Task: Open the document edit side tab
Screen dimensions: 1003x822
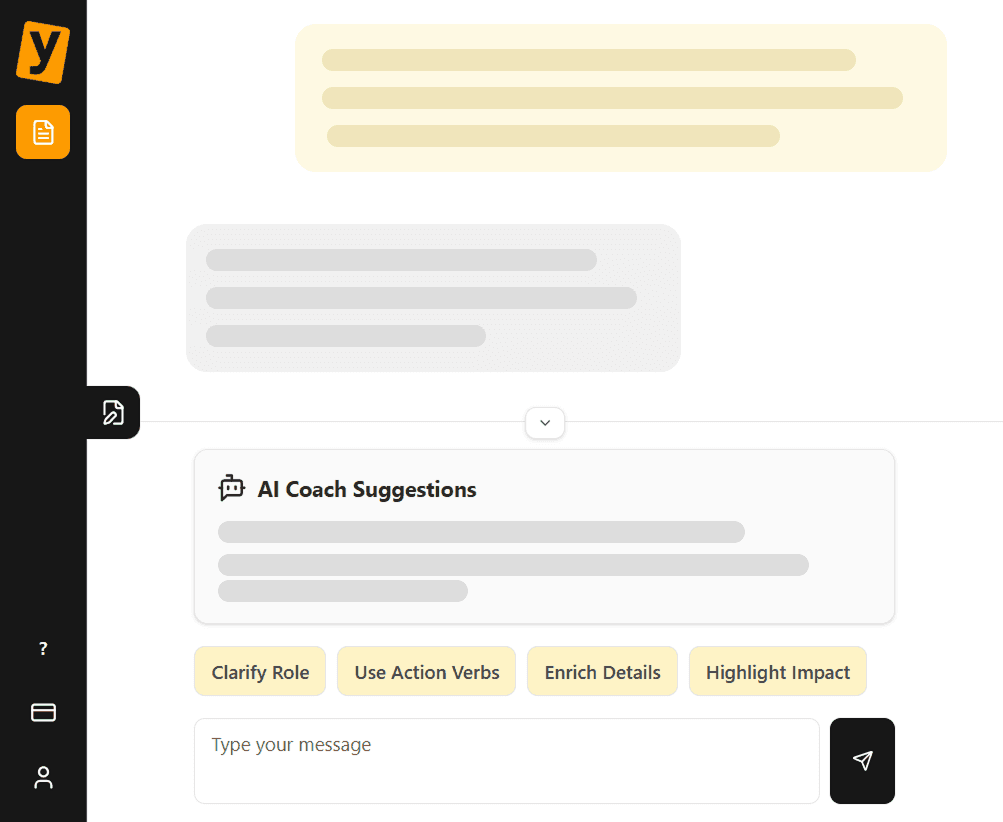Action: coord(113,413)
